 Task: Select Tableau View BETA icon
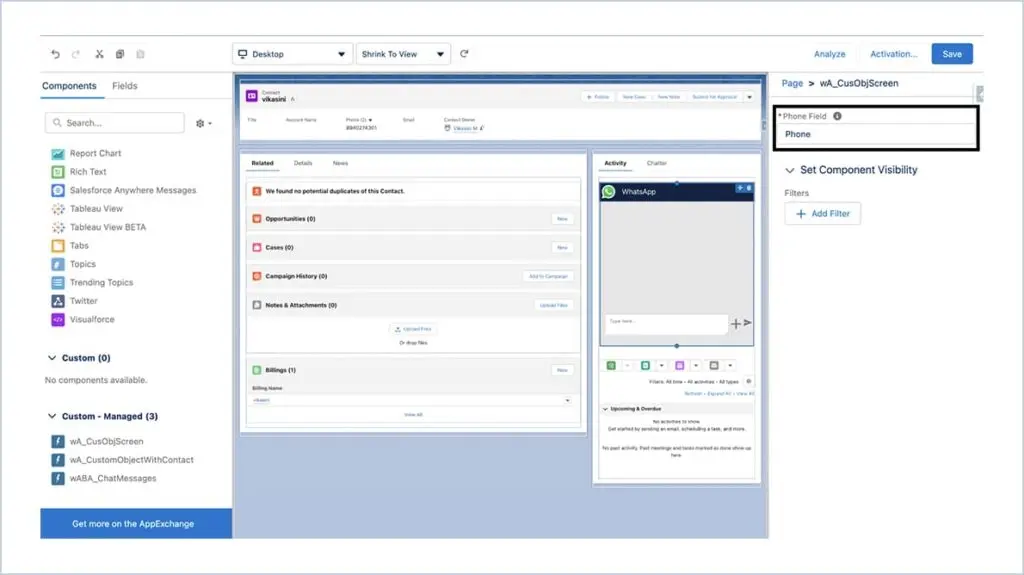tap(58, 227)
